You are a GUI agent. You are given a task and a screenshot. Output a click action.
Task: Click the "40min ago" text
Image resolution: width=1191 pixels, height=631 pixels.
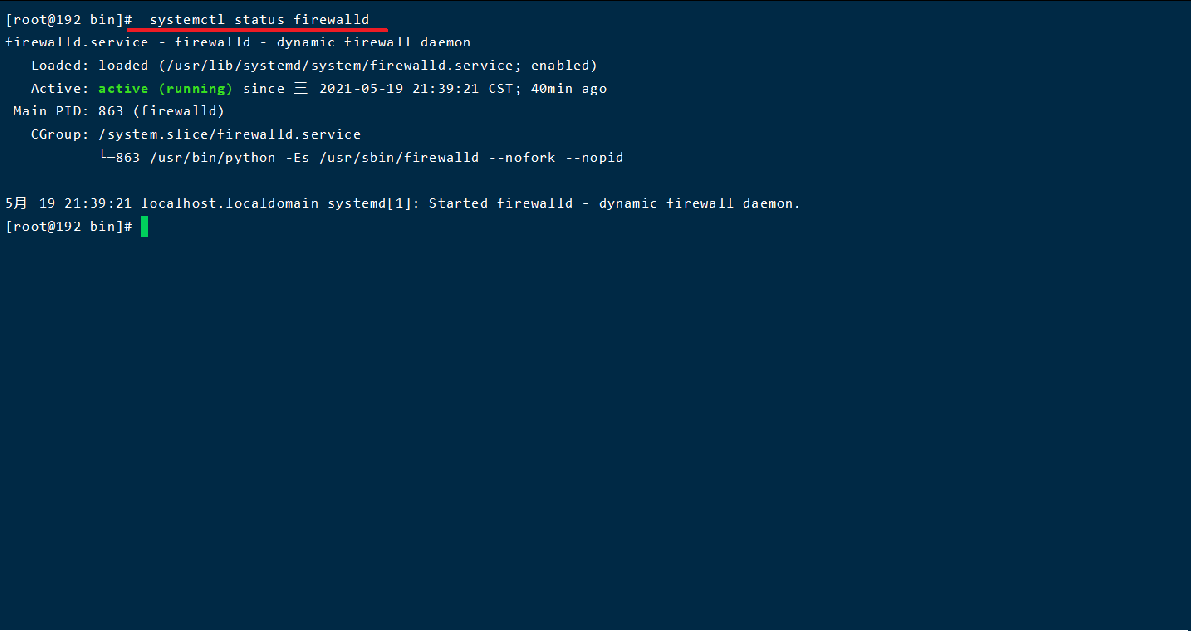(568, 89)
